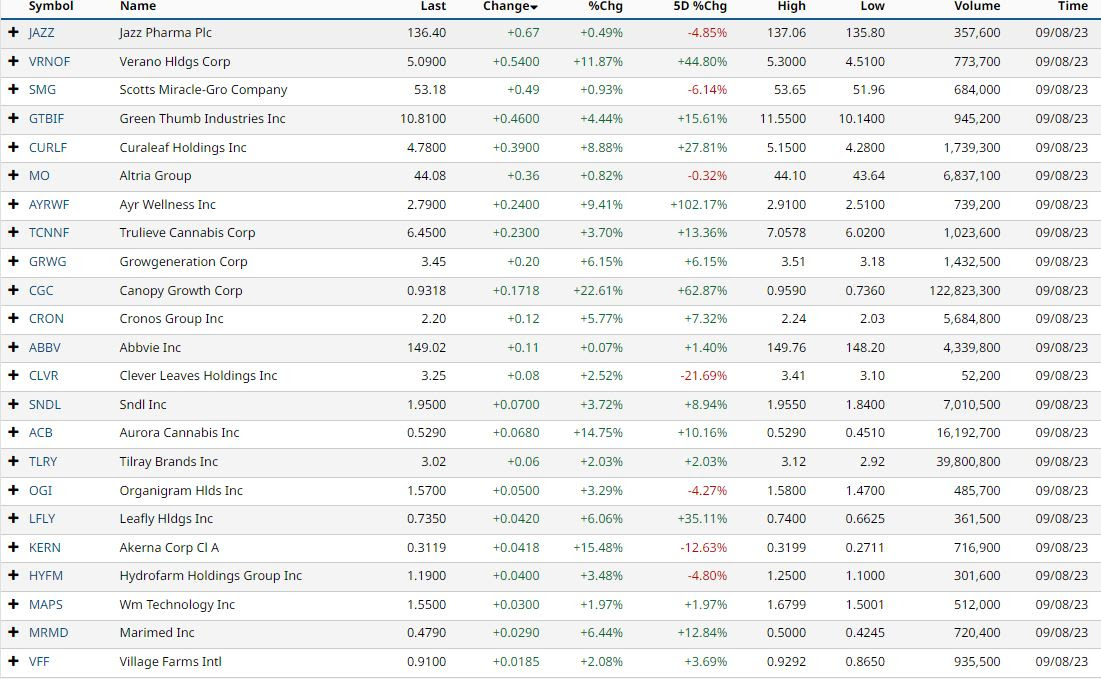The width and height of the screenshot is (1101, 679).
Task: Open the MRMD symbol link
Action: (x=48, y=632)
